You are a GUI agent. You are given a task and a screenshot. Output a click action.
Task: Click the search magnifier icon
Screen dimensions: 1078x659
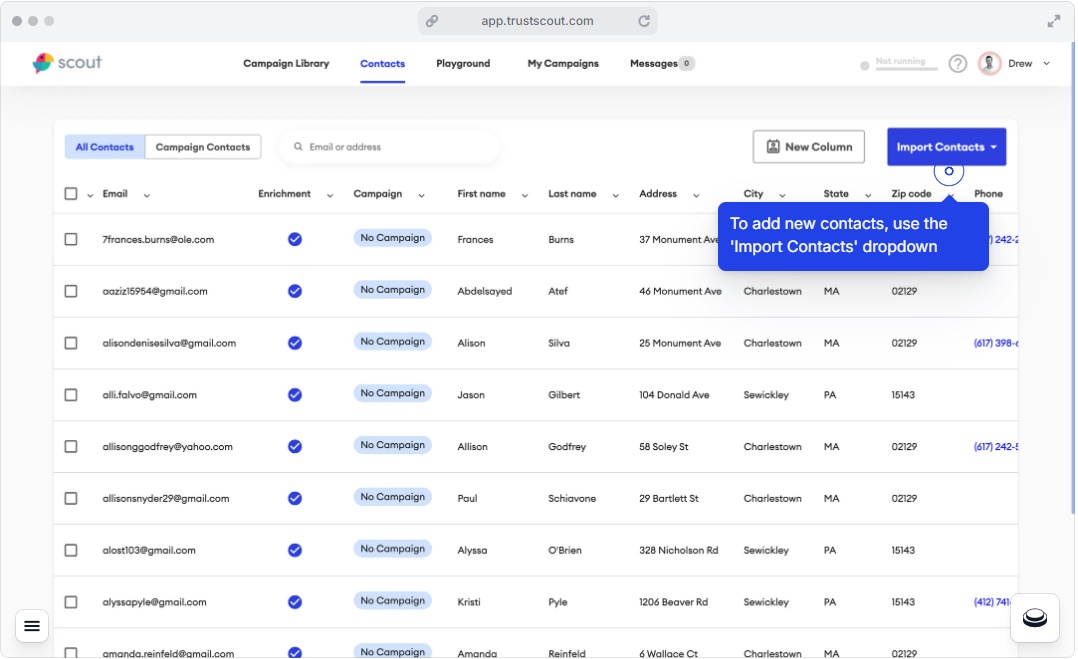(x=298, y=146)
